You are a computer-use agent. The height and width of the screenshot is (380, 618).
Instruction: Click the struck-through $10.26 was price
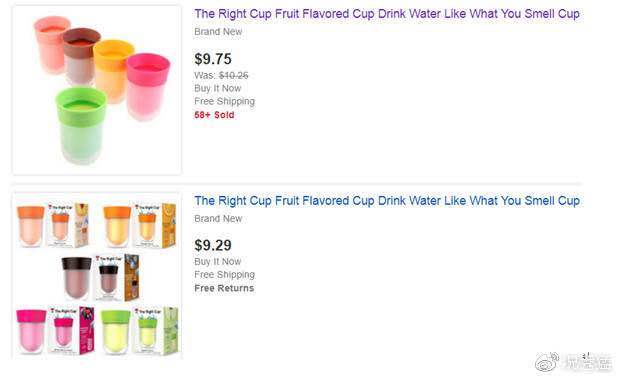pos(234,75)
